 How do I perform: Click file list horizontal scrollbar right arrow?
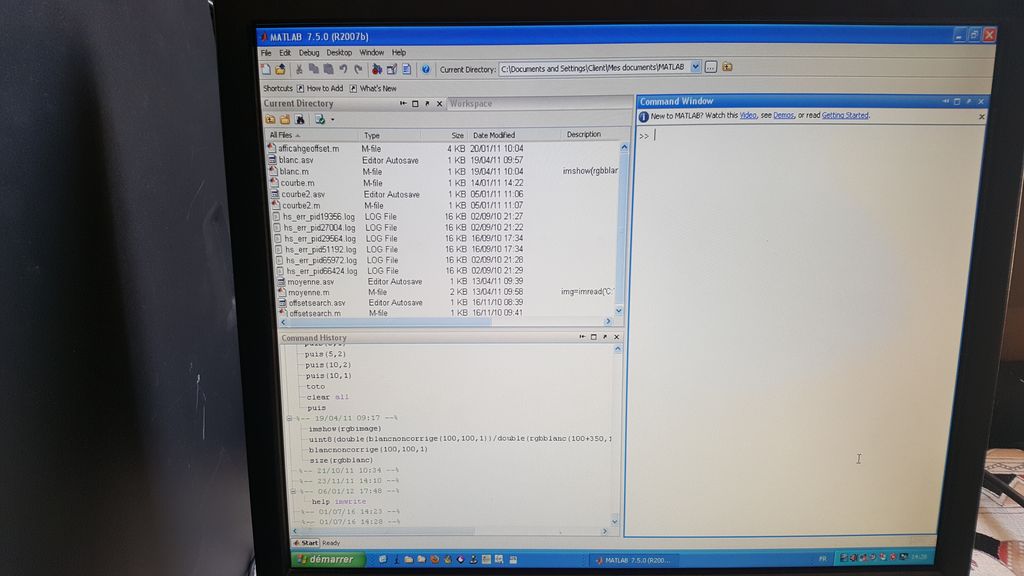tap(608, 321)
